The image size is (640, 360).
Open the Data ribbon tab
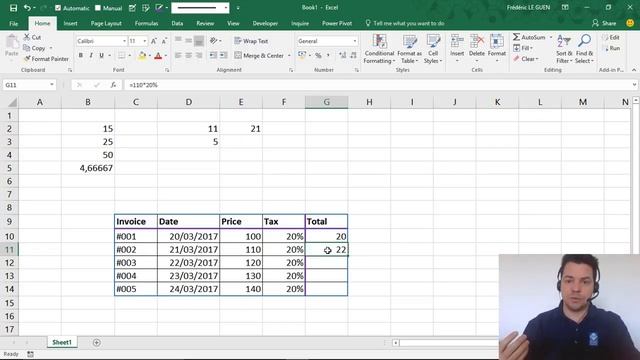pyautogui.click(x=177, y=23)
